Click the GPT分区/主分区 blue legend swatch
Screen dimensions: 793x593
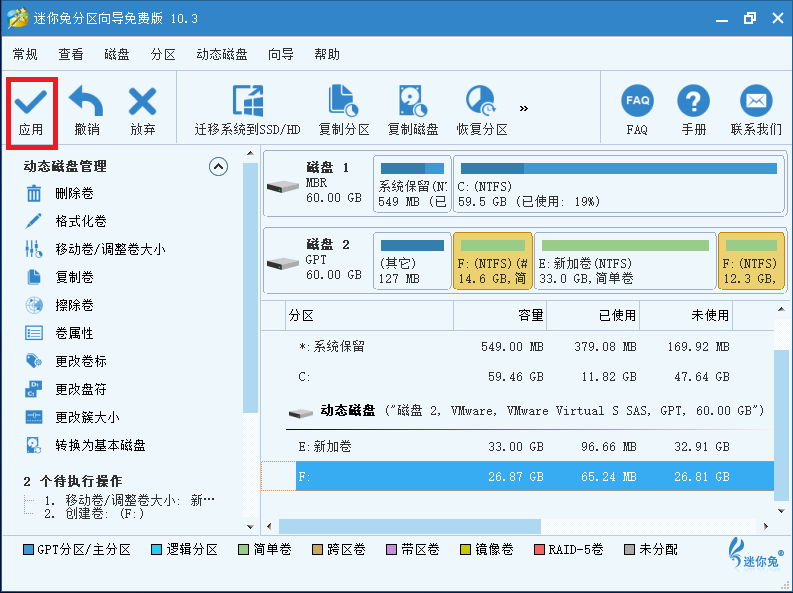[28, 550]
